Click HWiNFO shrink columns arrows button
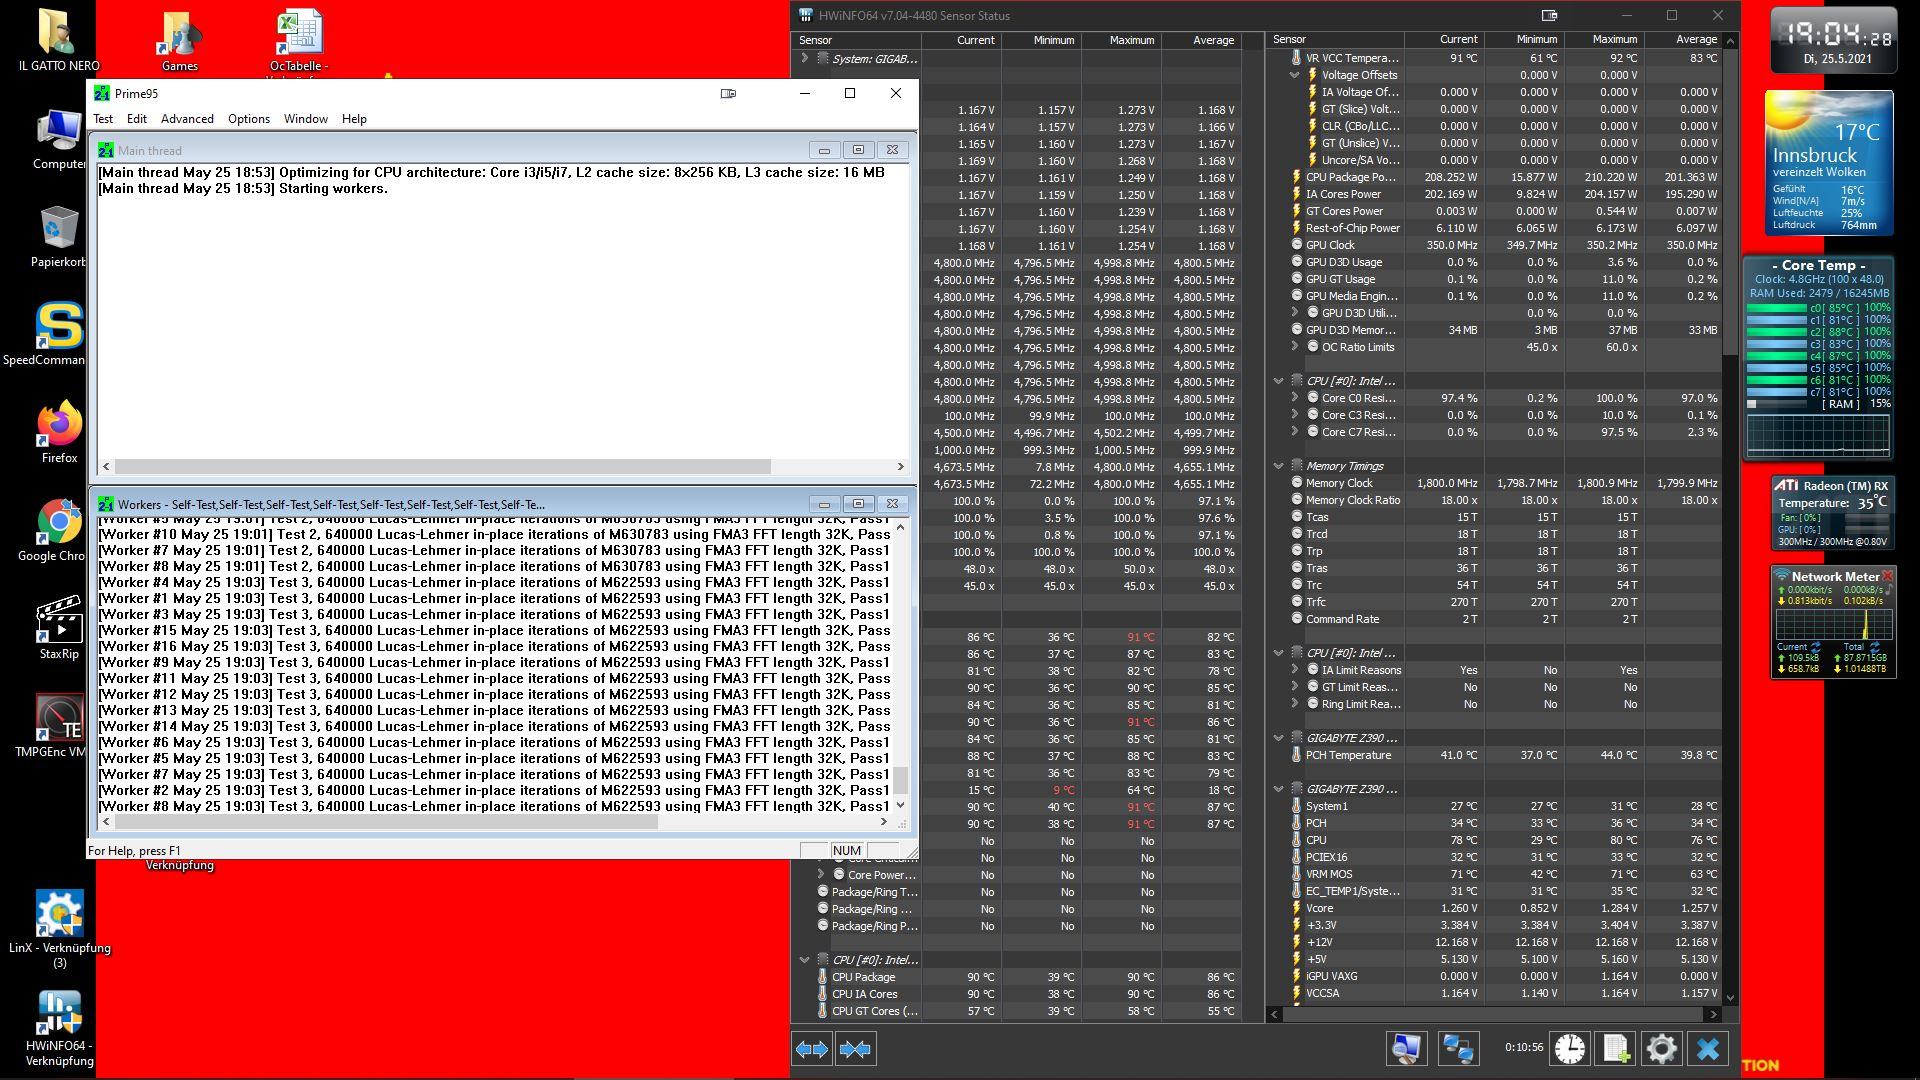 [856, 1049]
